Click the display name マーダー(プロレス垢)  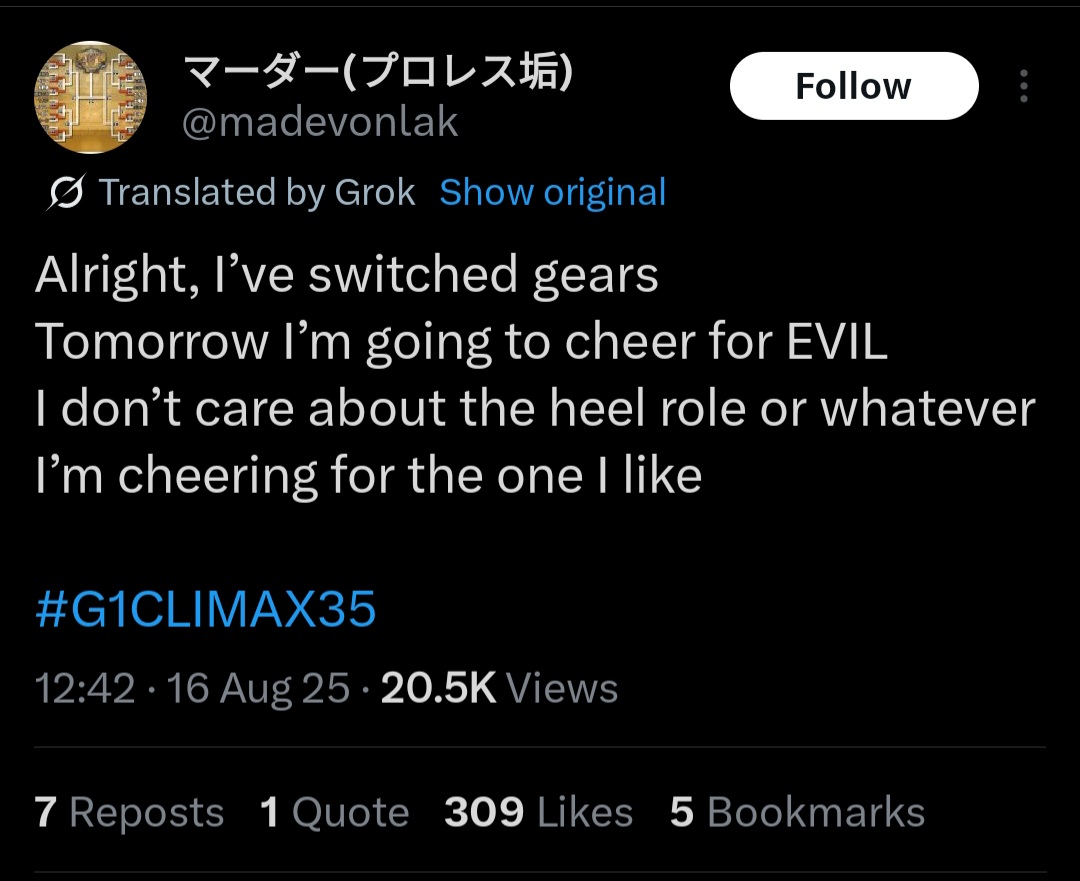(378, 73)
